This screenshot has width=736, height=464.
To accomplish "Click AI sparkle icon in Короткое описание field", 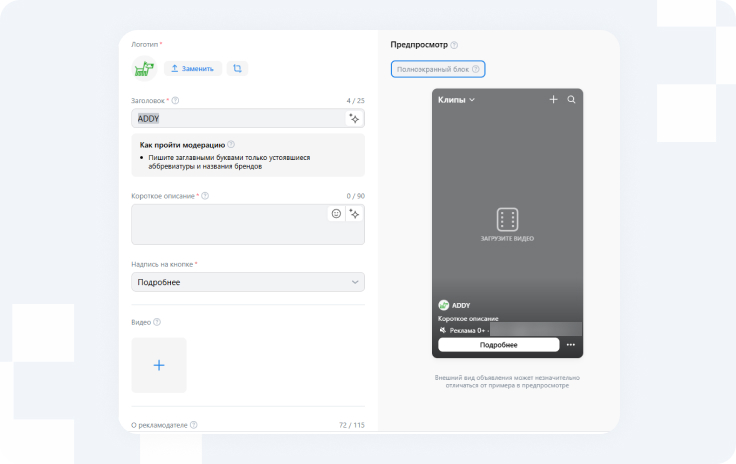I will (x=354, y=214).
